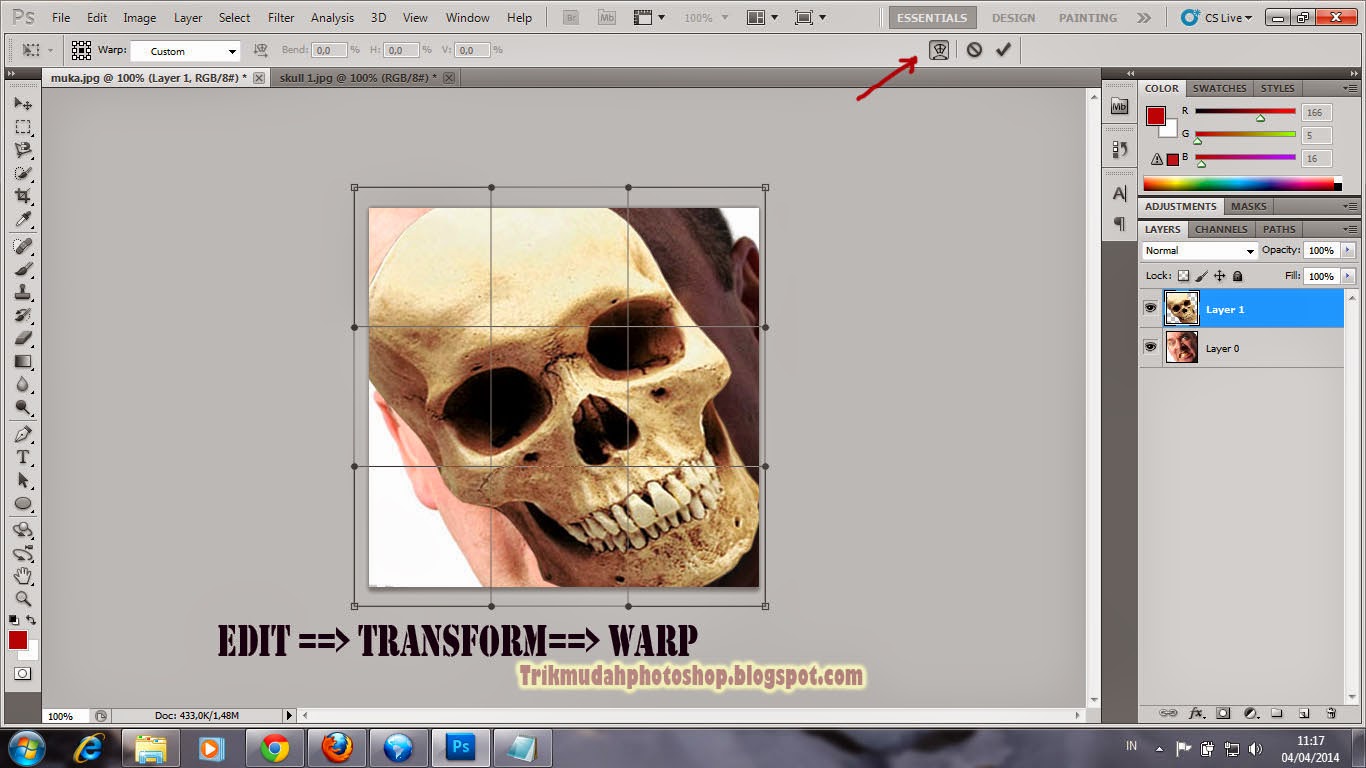Screen dimensions: 1366x768
Task: Toggle visibility of Layer 1
Action: [1150, 309]
